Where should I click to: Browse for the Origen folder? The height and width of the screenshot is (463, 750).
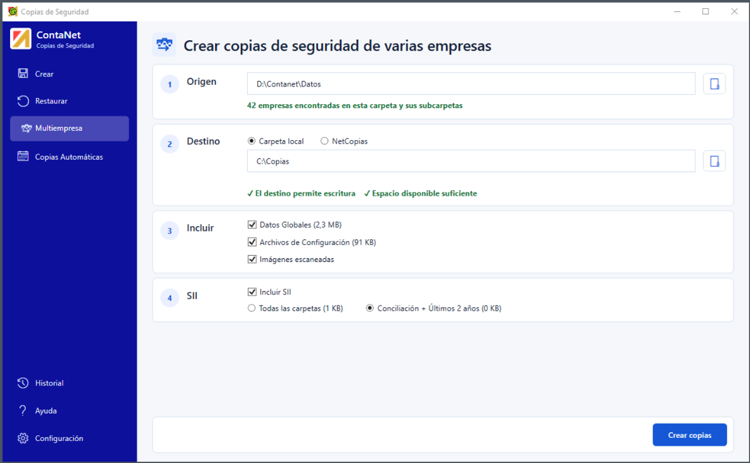[714, 84]
